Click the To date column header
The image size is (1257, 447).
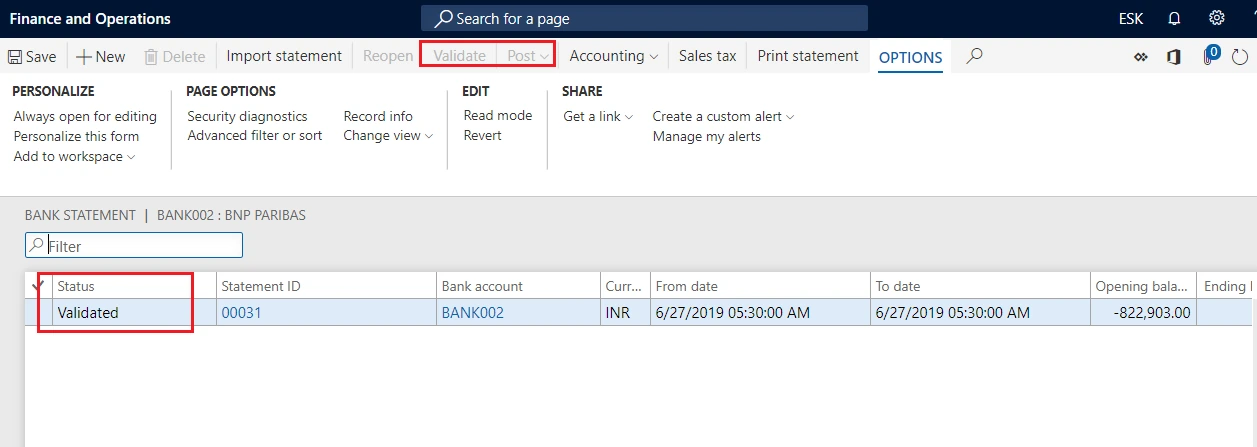click(x=980, y=286)
